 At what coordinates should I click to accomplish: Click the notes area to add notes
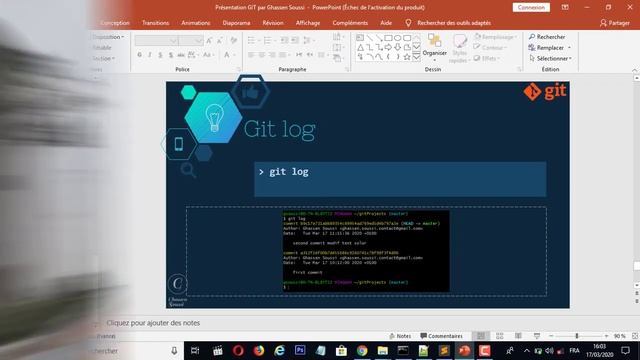tap(153, 323)
